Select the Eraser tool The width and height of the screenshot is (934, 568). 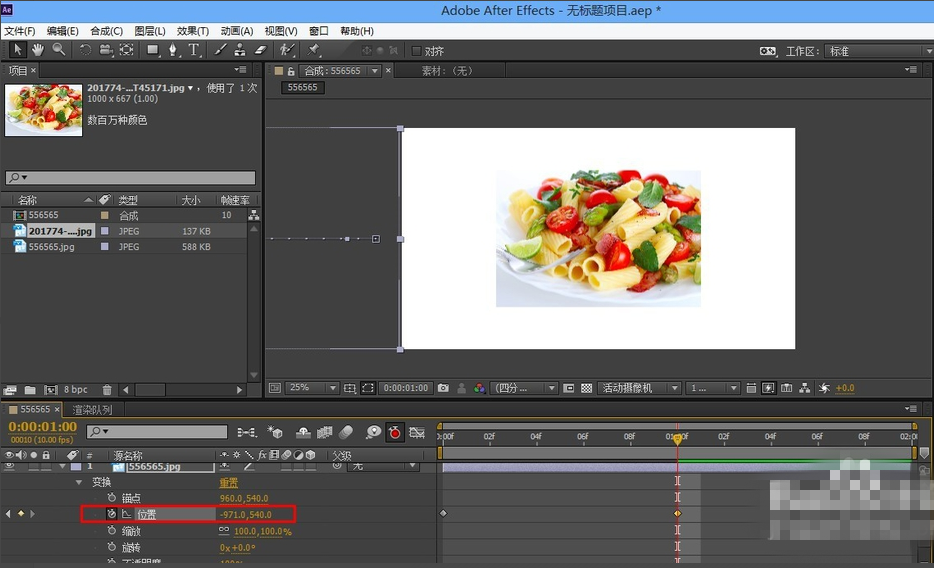tap(261, 50)
